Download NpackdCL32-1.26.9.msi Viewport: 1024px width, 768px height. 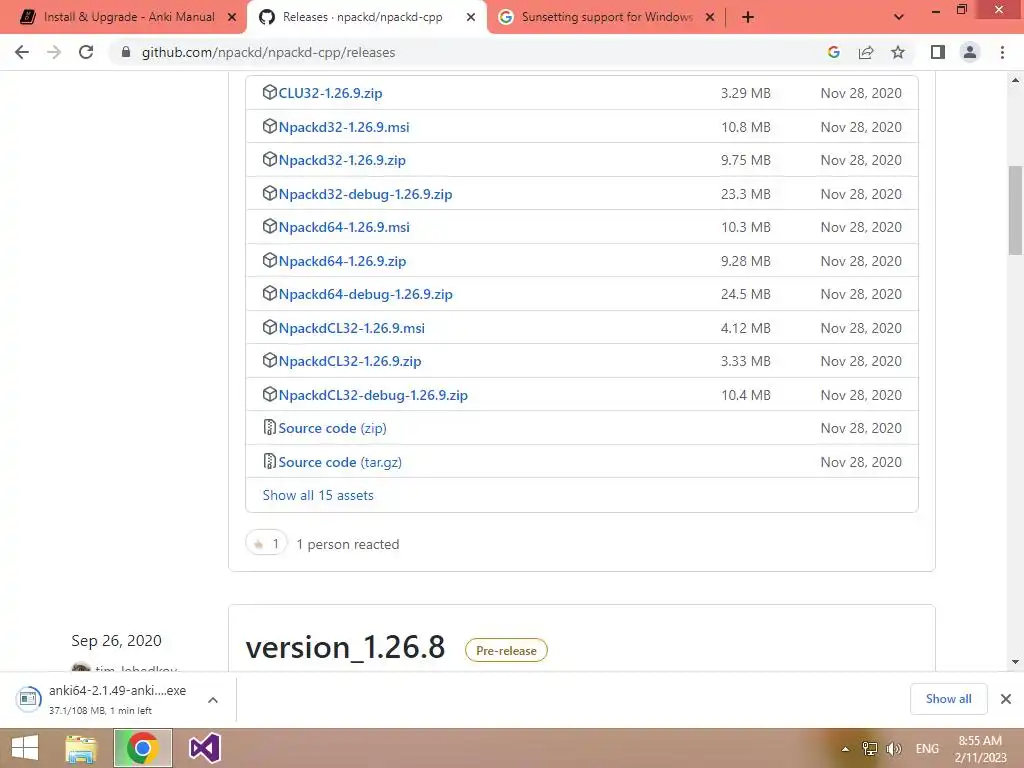352,328
